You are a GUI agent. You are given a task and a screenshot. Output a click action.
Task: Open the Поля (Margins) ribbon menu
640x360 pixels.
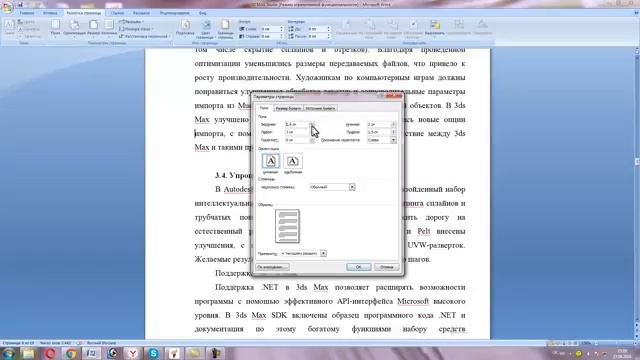click(56, 28)
